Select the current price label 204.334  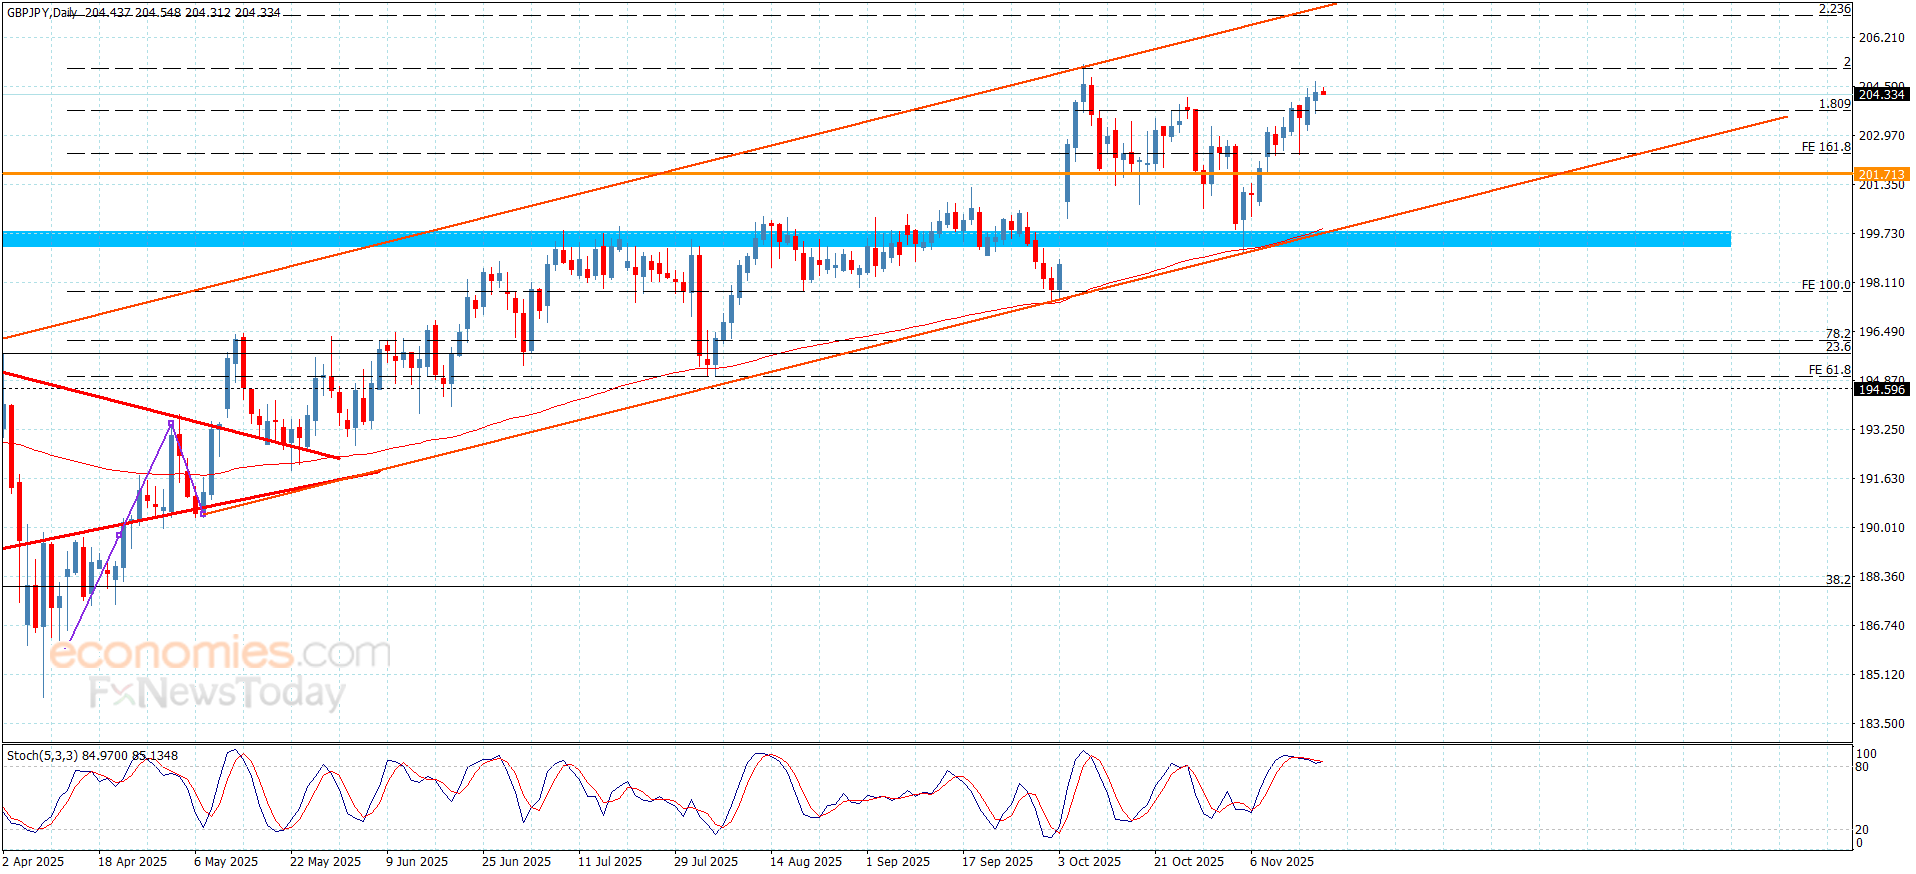tap(1881, 95)
